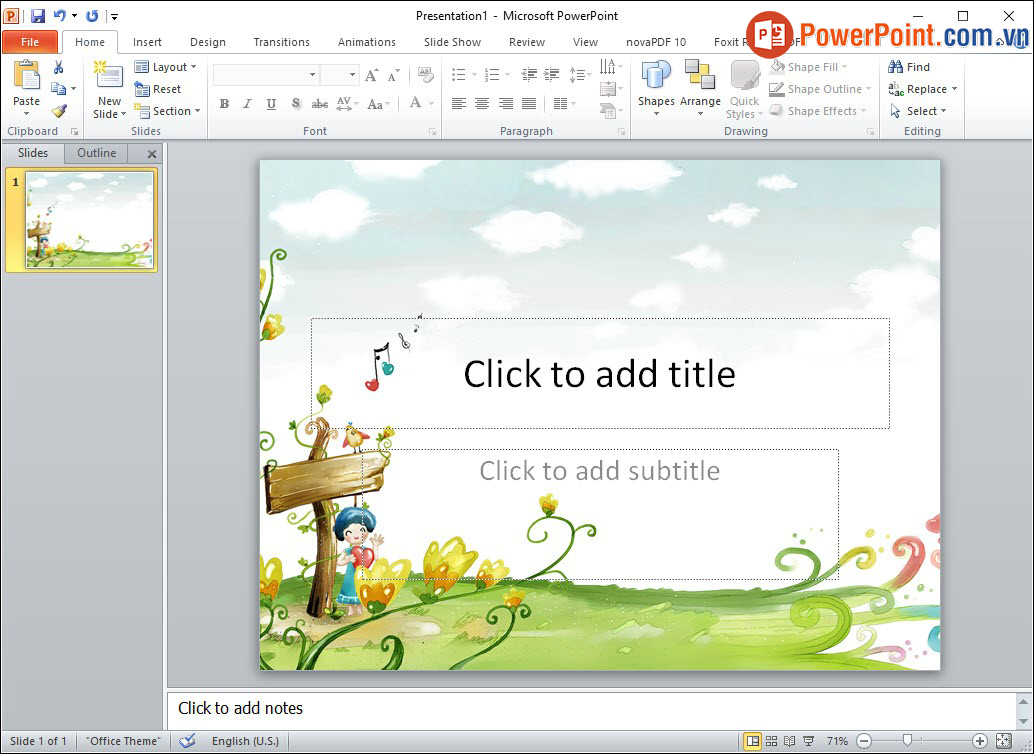Click the Cut scissors icon
The width and height of the screenshot is (1034, 754).
click(58, 67)
